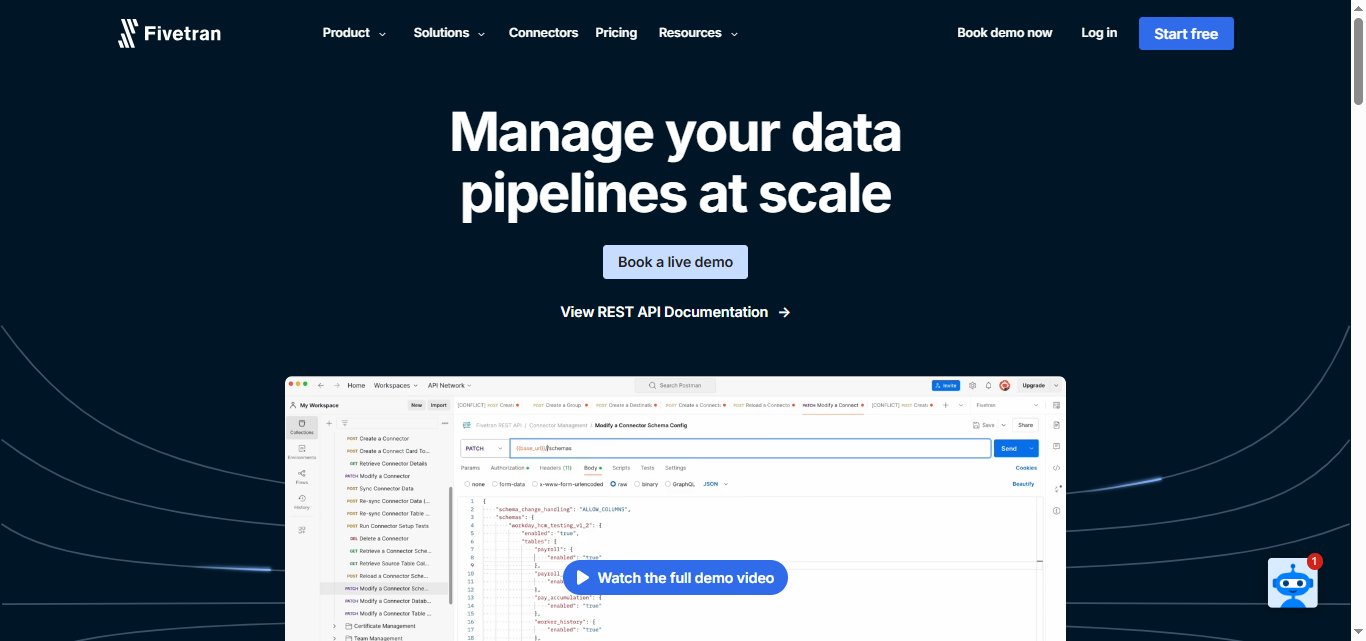Click the Search Postman field
1366x641 pixels.
(675, 385)
